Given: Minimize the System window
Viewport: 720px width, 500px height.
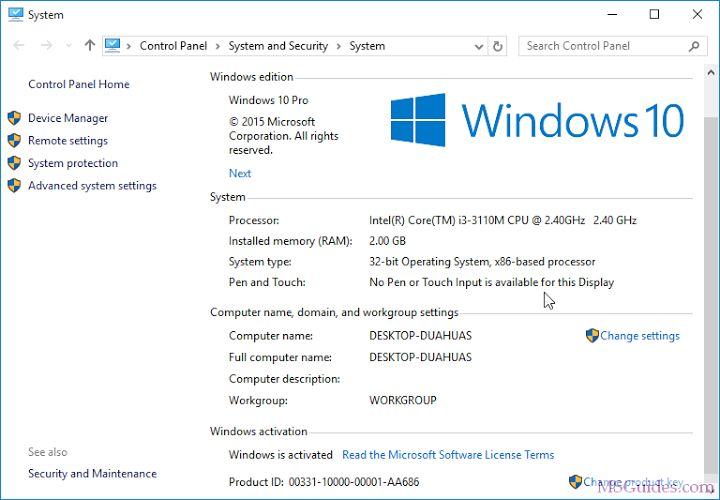Looking at the screenshot, I should pyautogui.click(x=612, y=14).
